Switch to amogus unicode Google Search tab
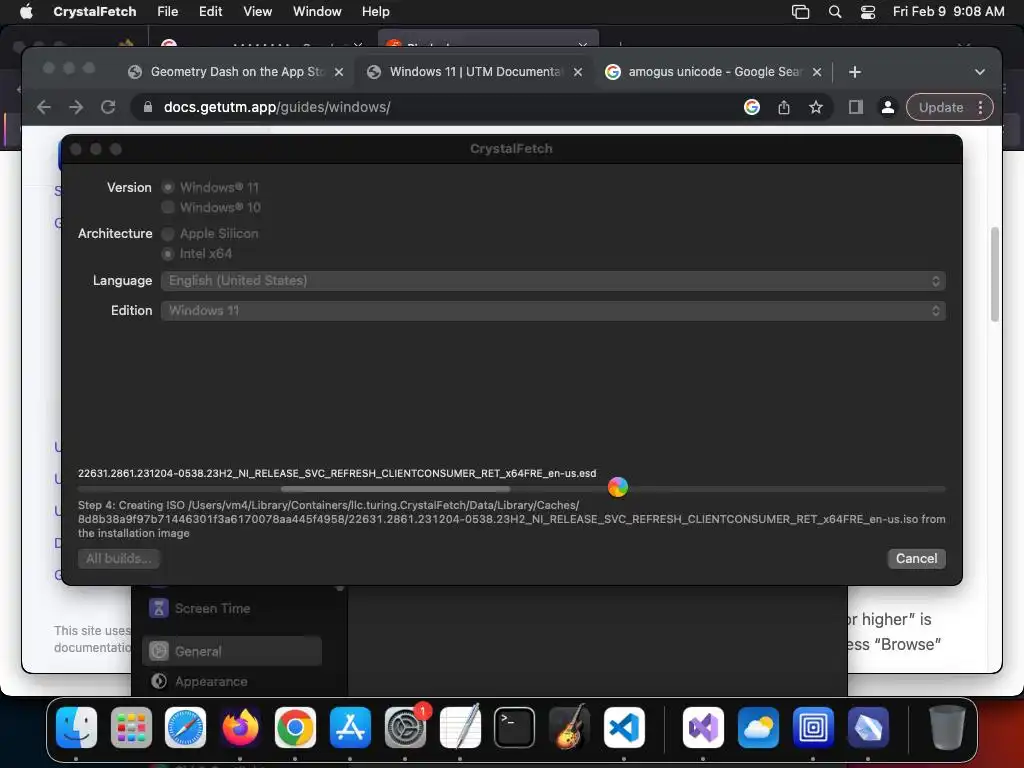1024x768 pixels. pos(713,72)
